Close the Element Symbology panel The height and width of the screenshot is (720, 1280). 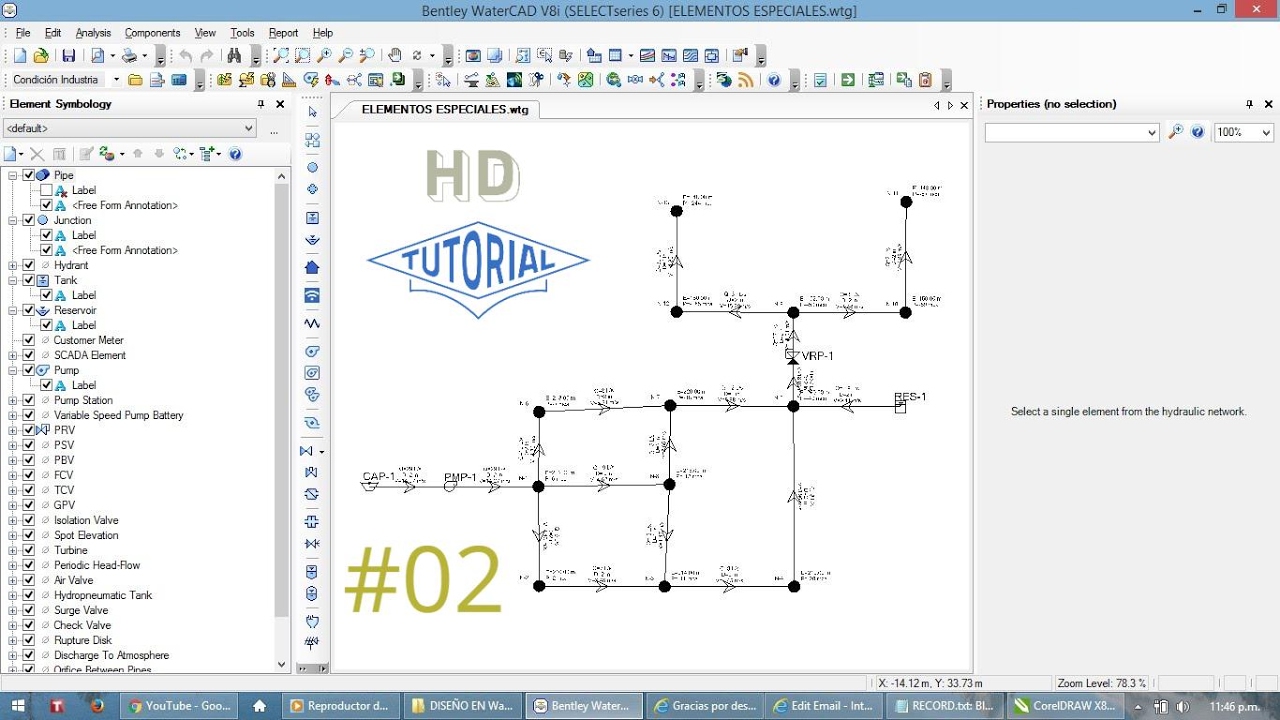click(x=280, y=104)
